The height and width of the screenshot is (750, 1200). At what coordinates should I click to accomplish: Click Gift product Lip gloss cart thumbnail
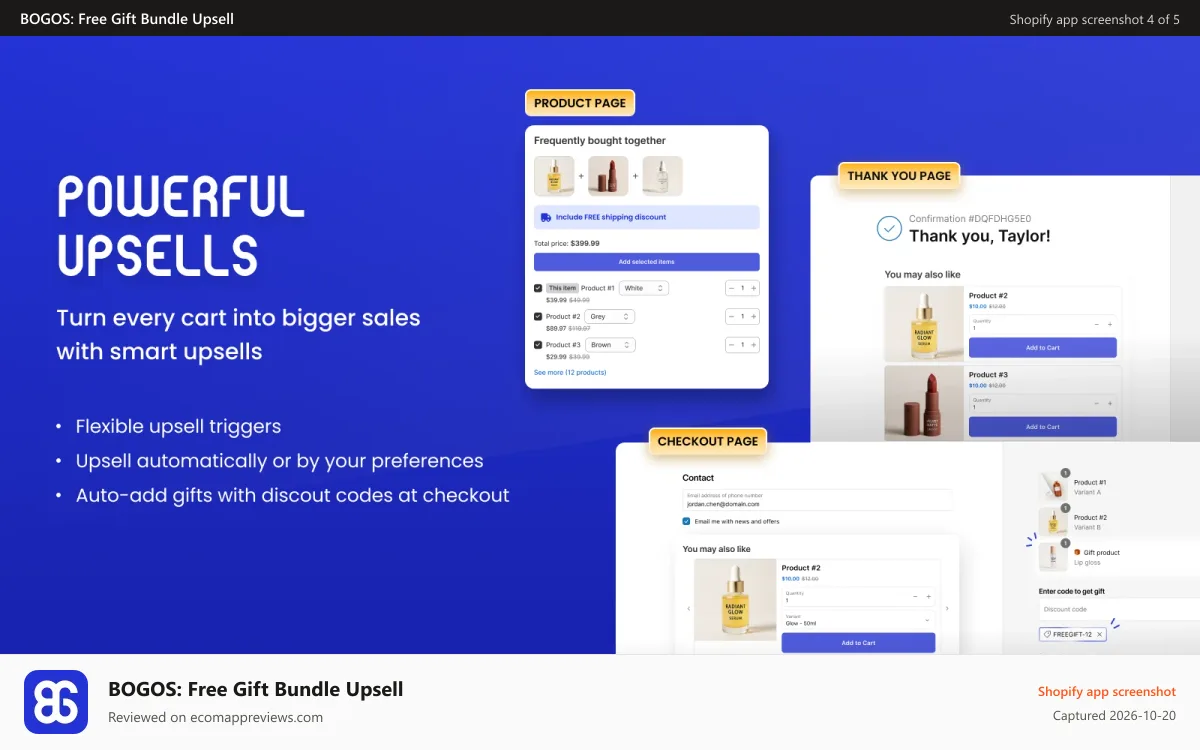click(x=1053, y=557)
